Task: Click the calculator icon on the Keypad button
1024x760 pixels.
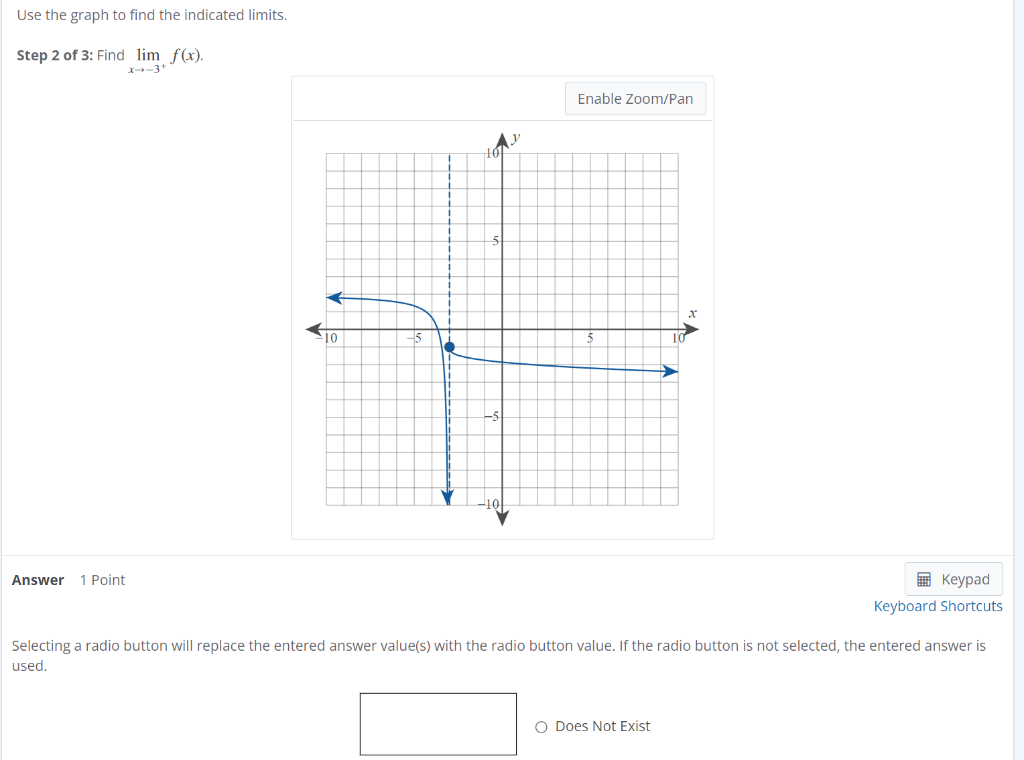Action: (923, 578)
